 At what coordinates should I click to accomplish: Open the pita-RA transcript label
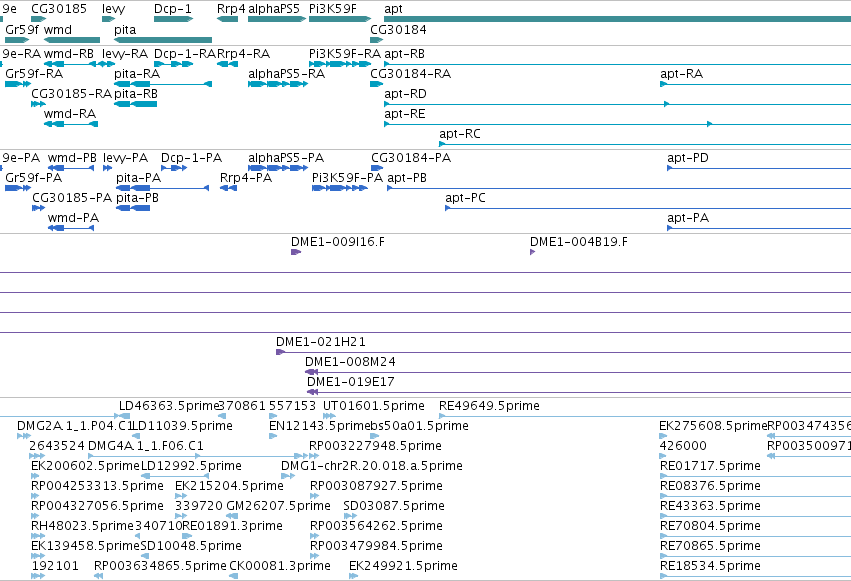pyautogui.click(x=137, y=74)
